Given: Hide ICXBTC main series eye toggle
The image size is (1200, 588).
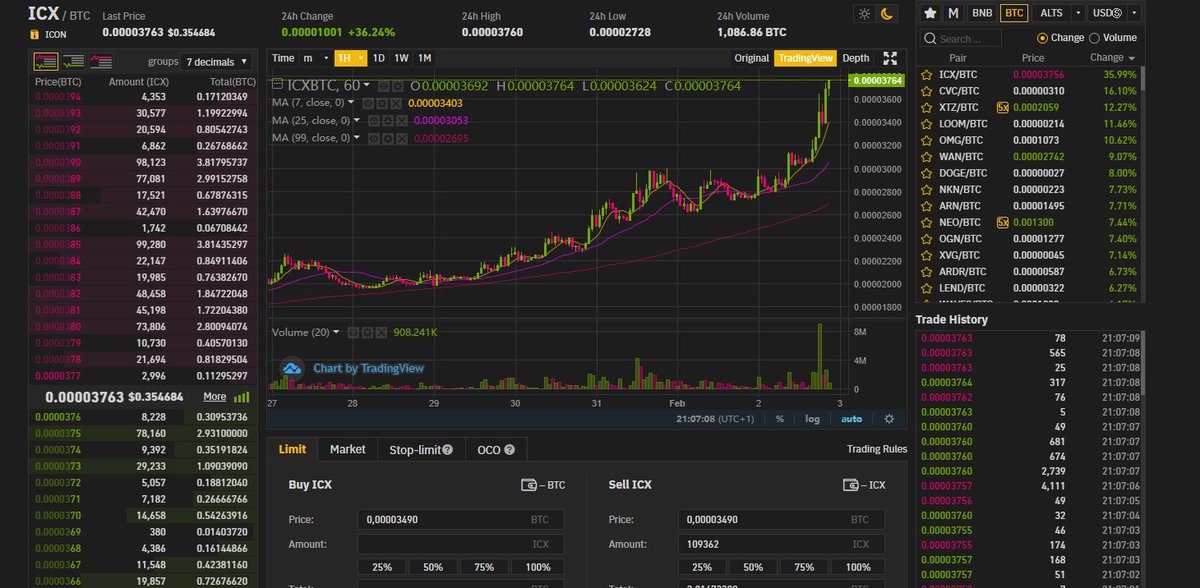Looking at the screenshot, I should (384, 86).
